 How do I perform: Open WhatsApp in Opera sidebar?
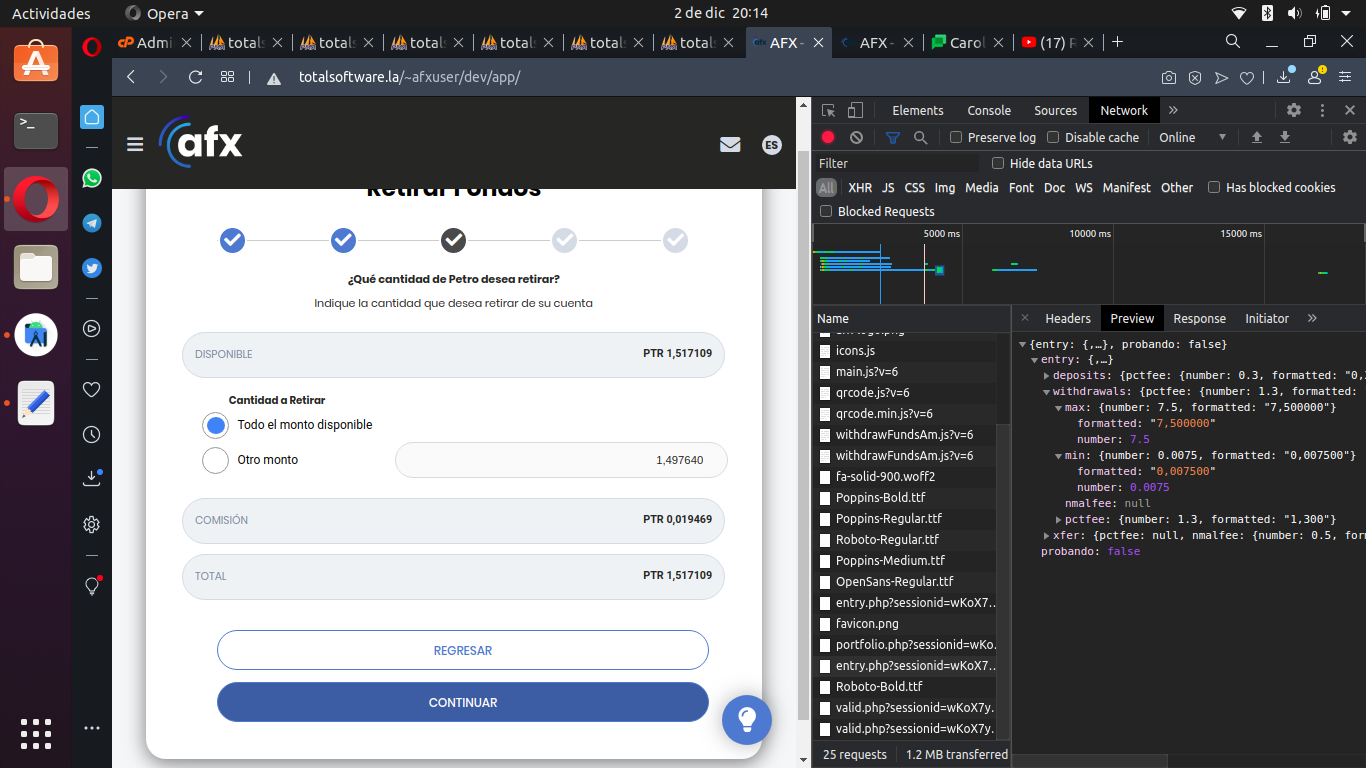92,178
